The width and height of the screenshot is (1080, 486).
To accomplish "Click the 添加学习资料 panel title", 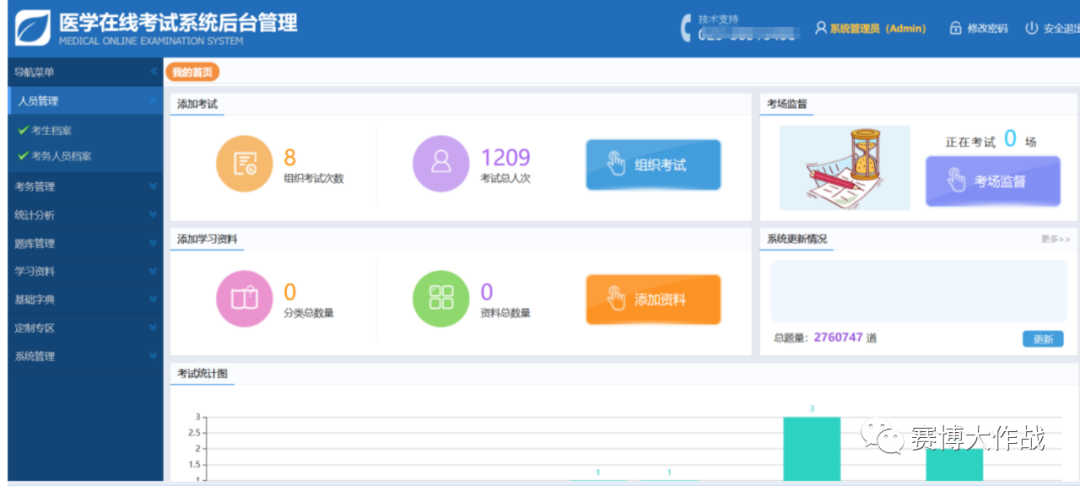I will [207, 239].
